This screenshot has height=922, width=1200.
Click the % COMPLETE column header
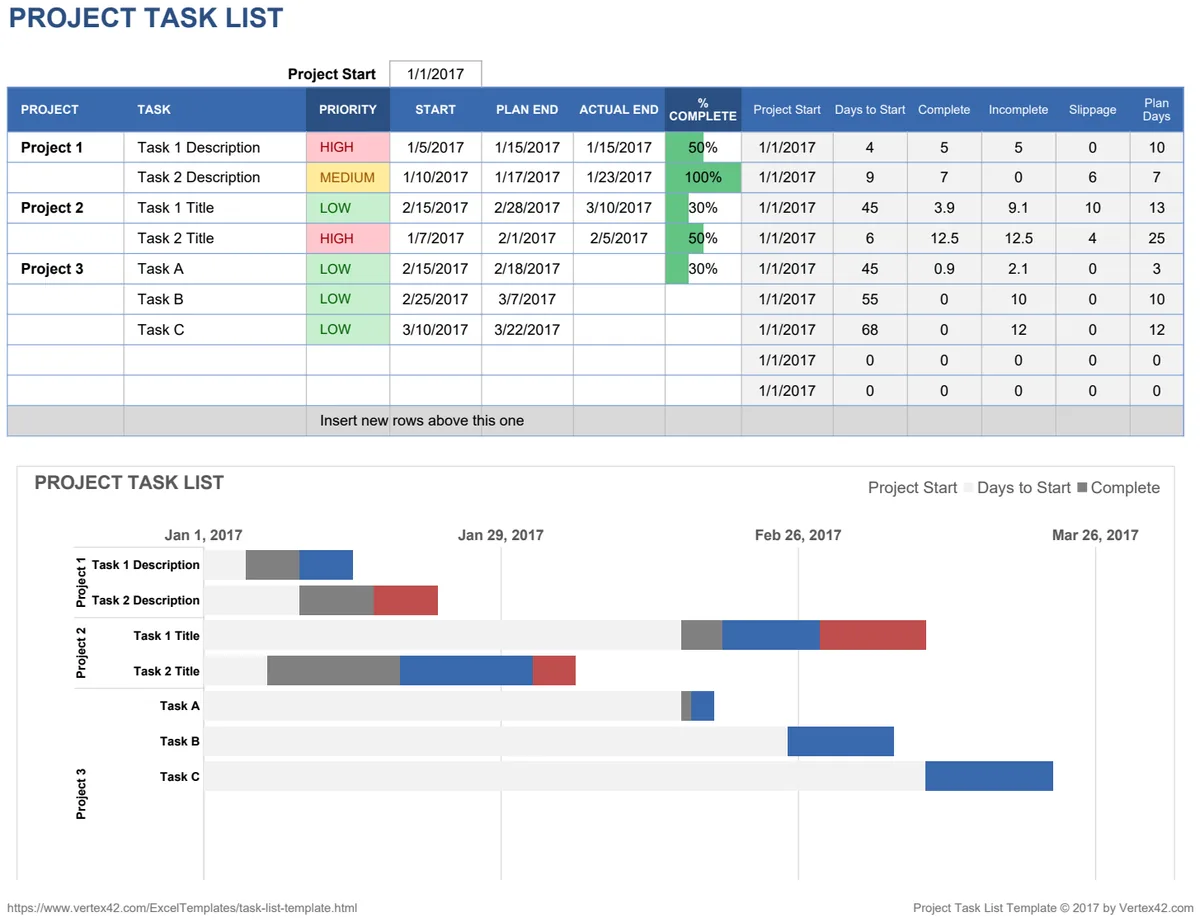click(703, 110)
